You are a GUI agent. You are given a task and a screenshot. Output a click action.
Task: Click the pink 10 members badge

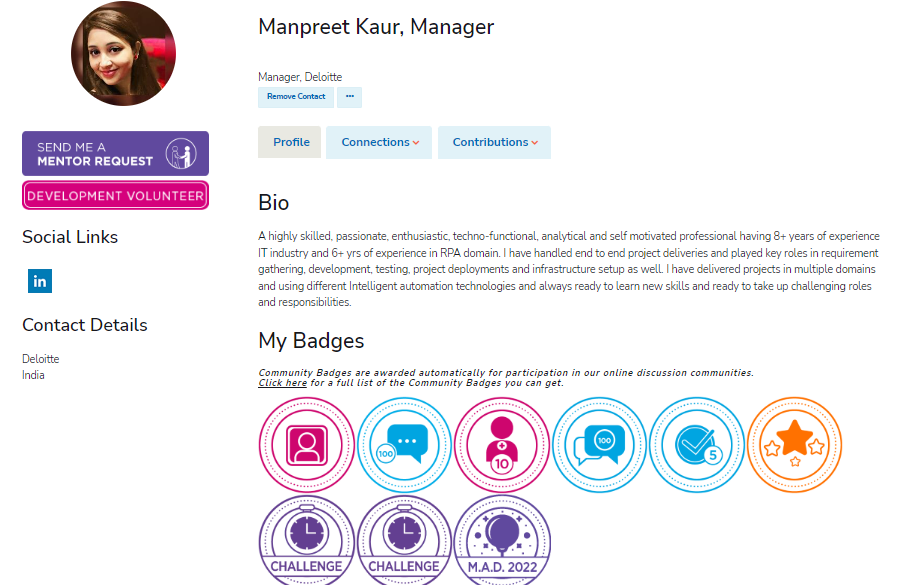502,445
